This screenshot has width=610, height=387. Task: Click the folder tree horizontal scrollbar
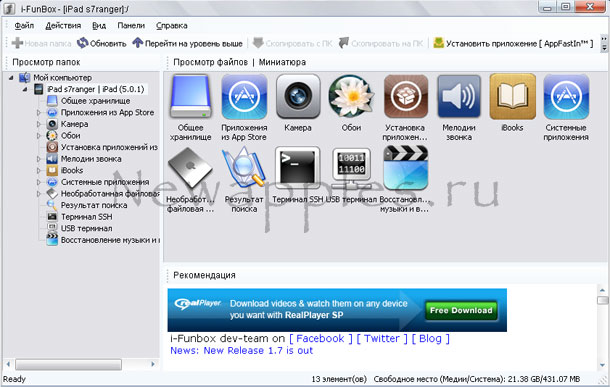pos(68,364)
